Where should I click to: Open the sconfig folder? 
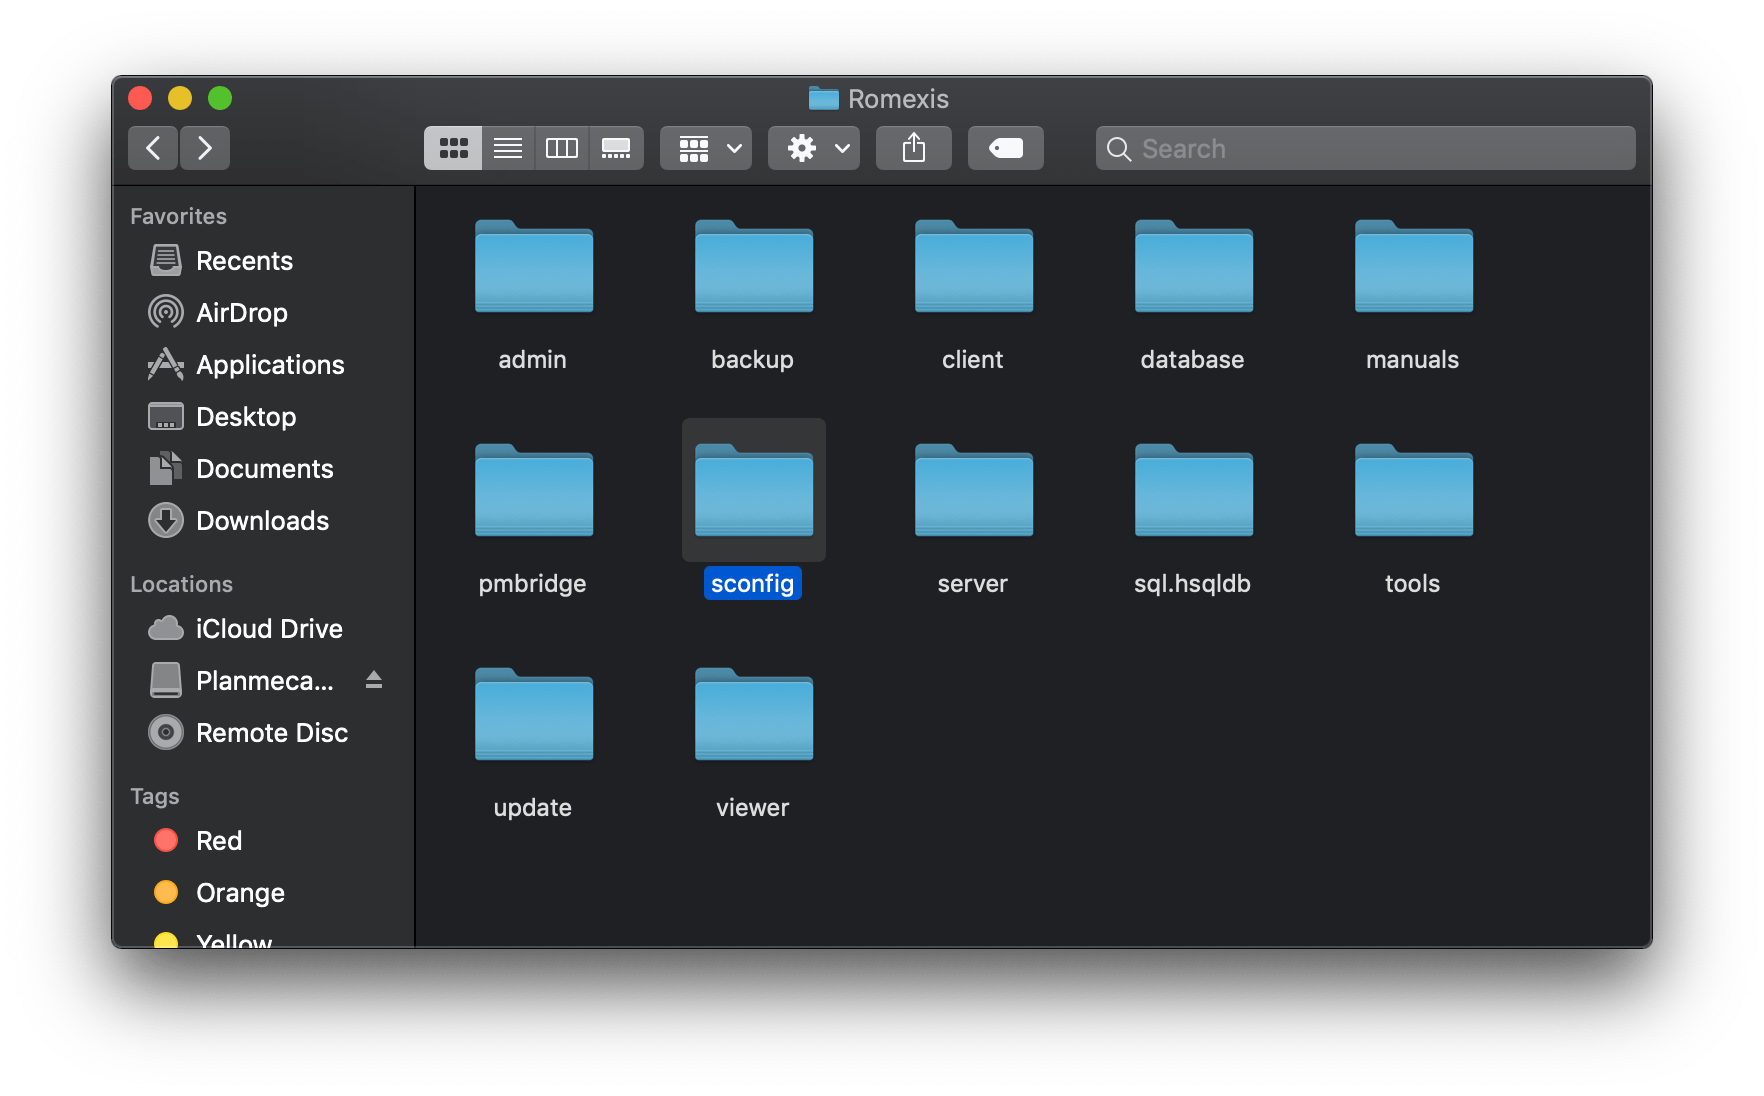click(x=753, y=490)
